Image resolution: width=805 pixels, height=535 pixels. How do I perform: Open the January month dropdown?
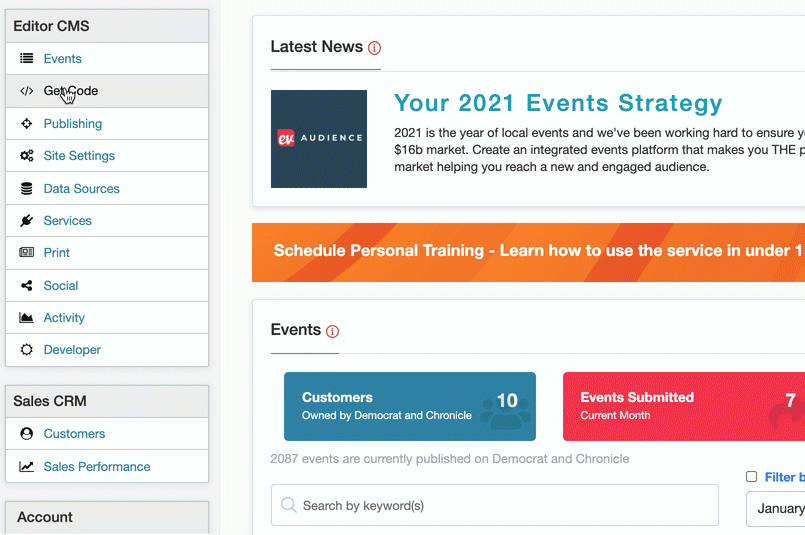point(776,509)
